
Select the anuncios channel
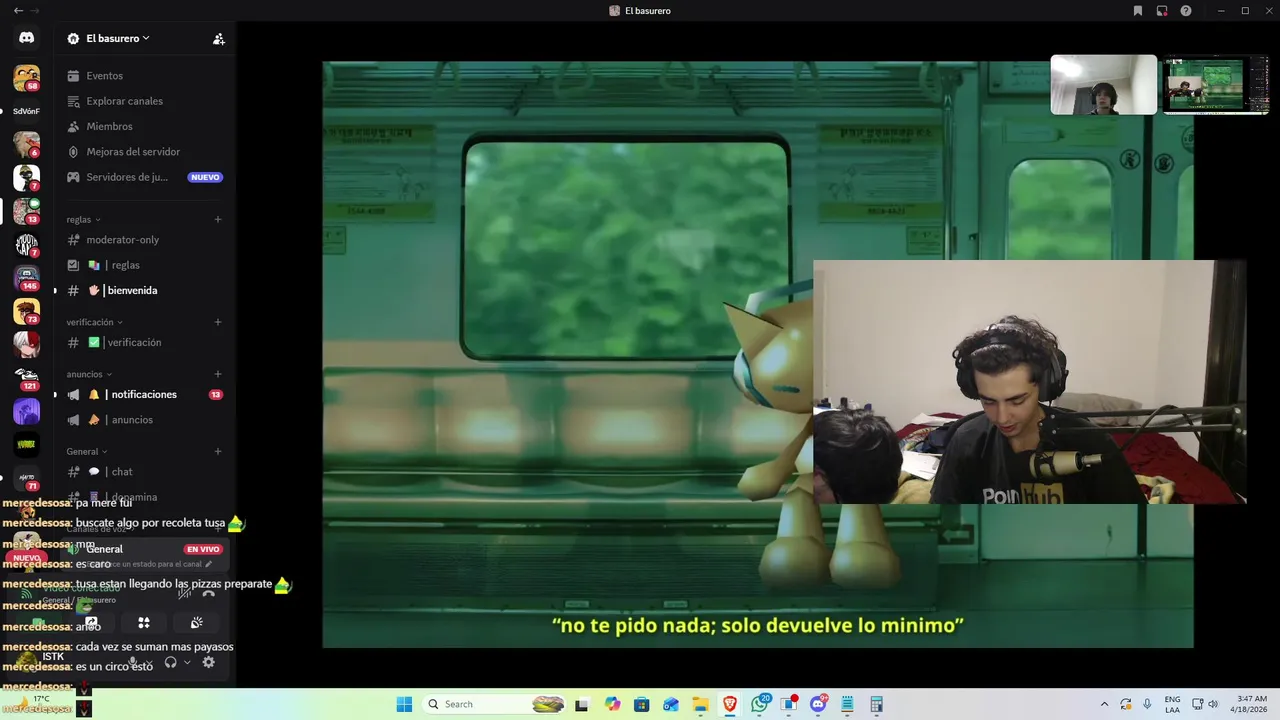tap(145, 420)
